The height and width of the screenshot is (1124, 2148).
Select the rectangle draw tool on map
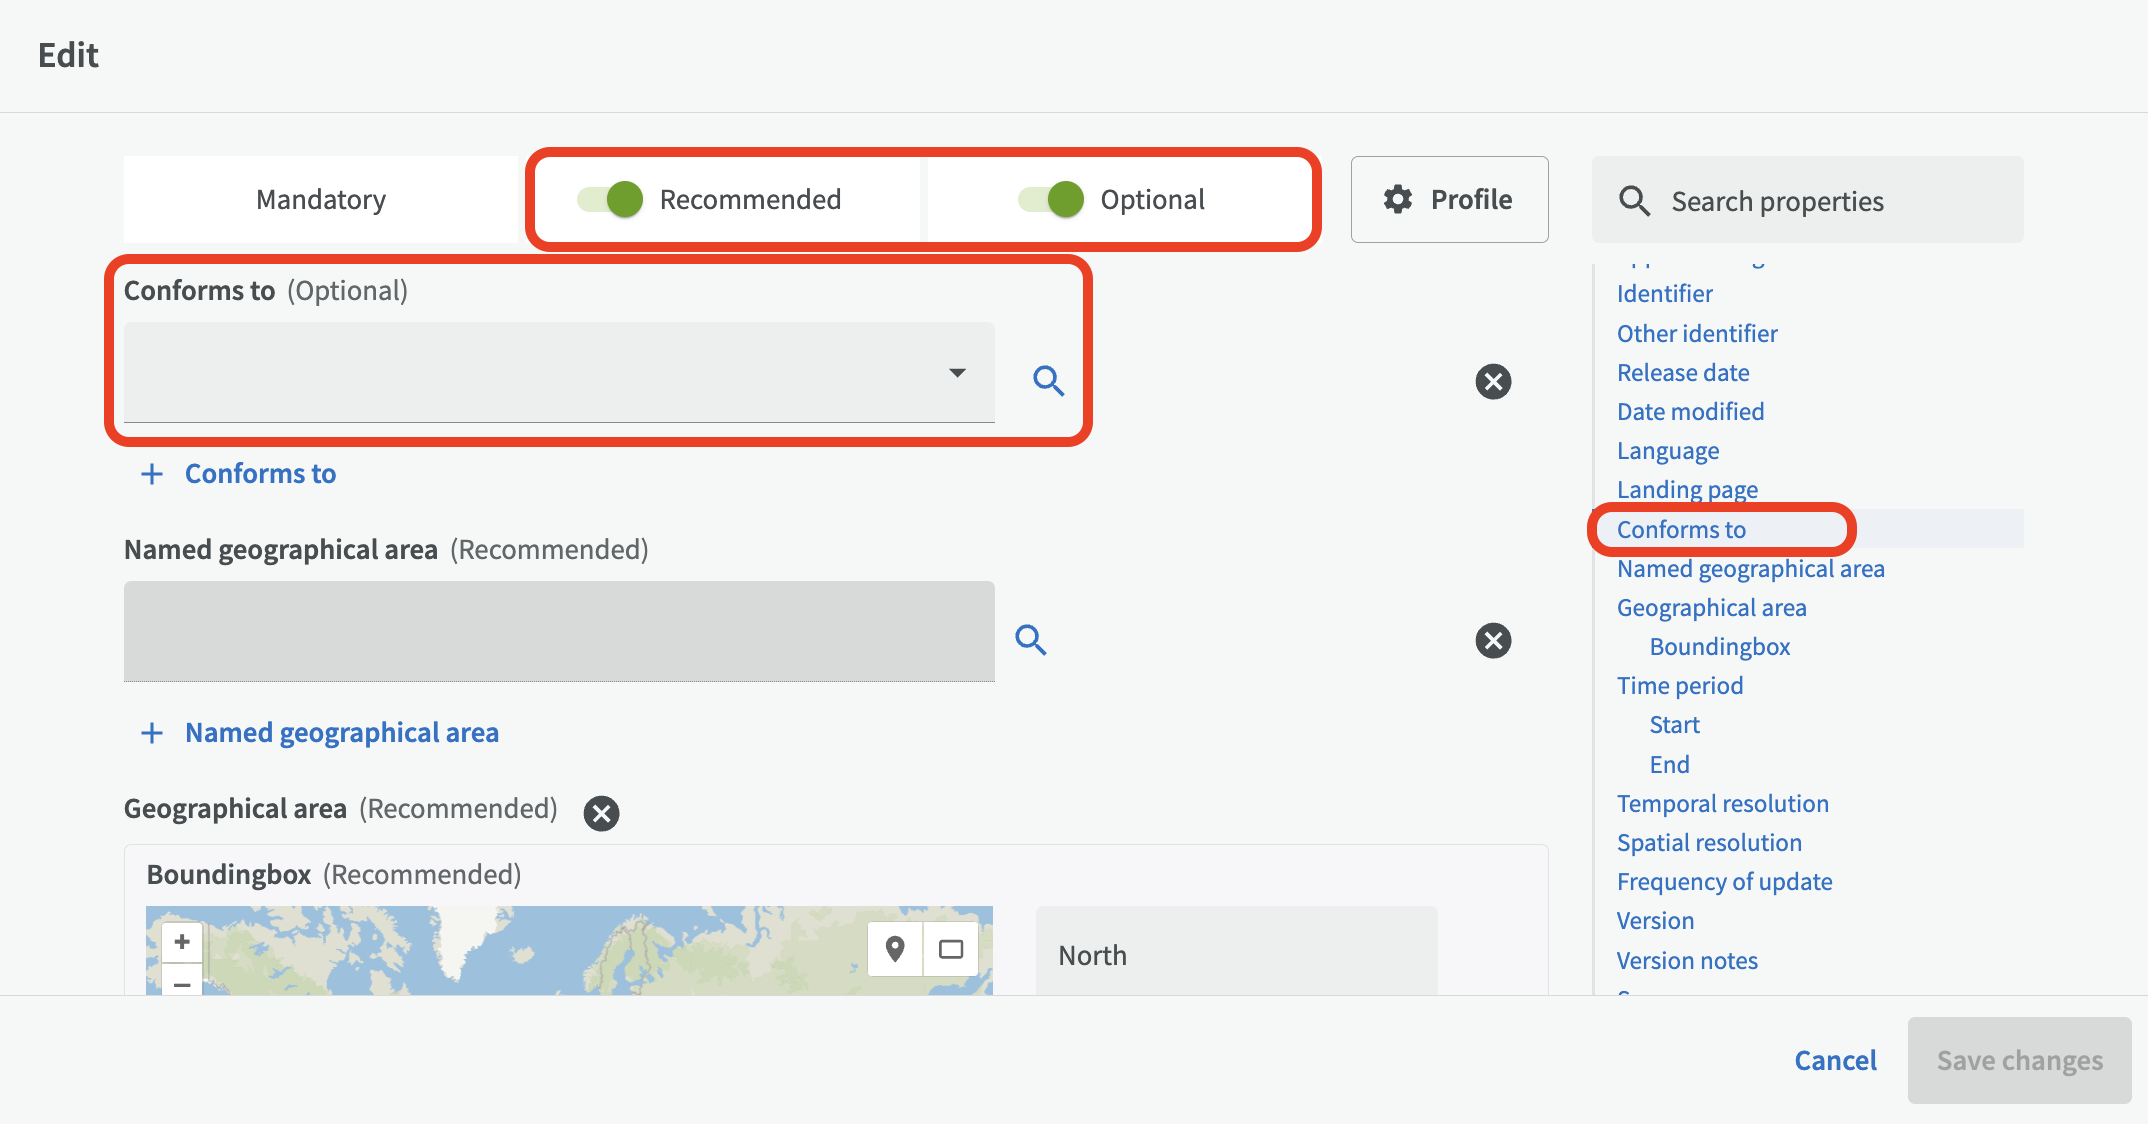pos(951,948)
